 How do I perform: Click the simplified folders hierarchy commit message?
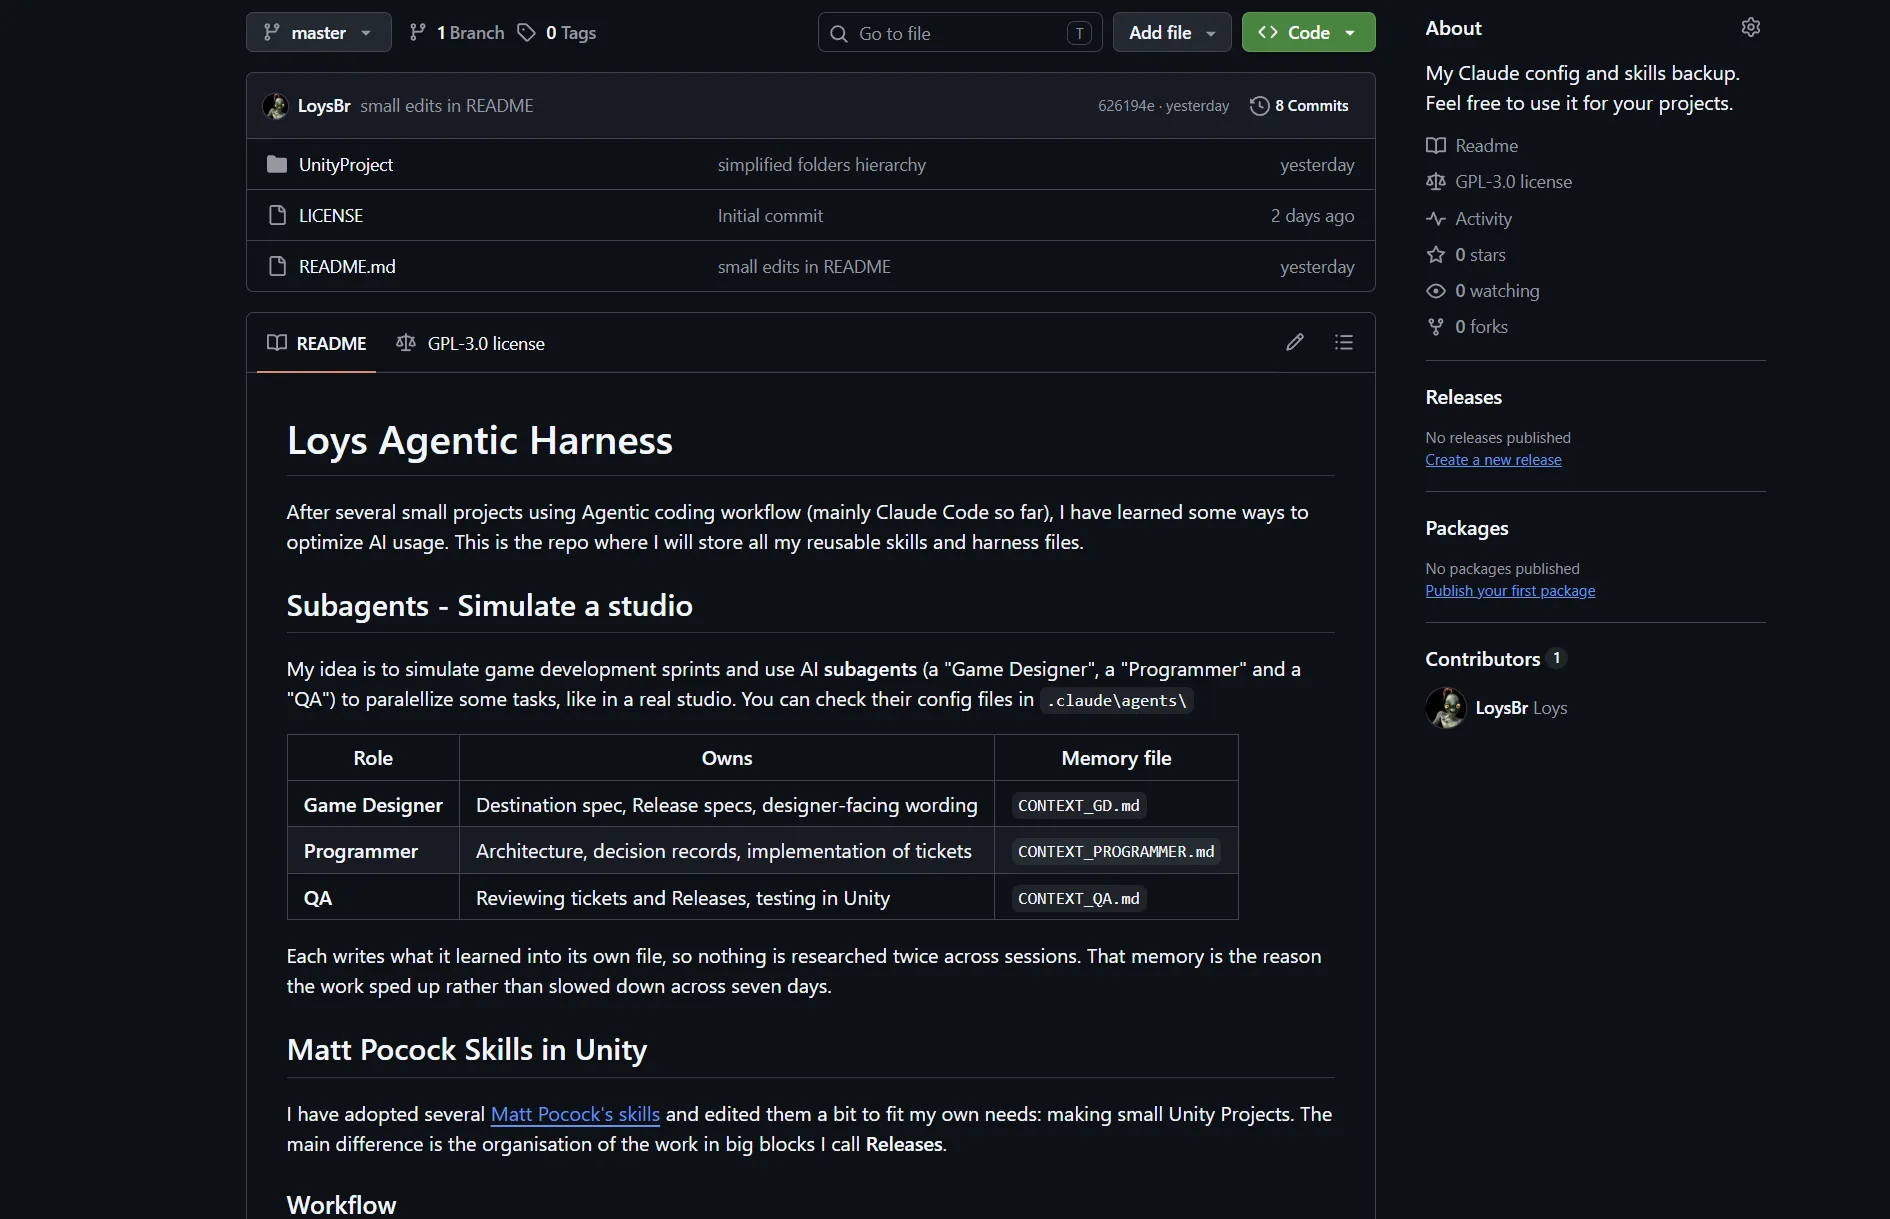[x=822, y=165]
